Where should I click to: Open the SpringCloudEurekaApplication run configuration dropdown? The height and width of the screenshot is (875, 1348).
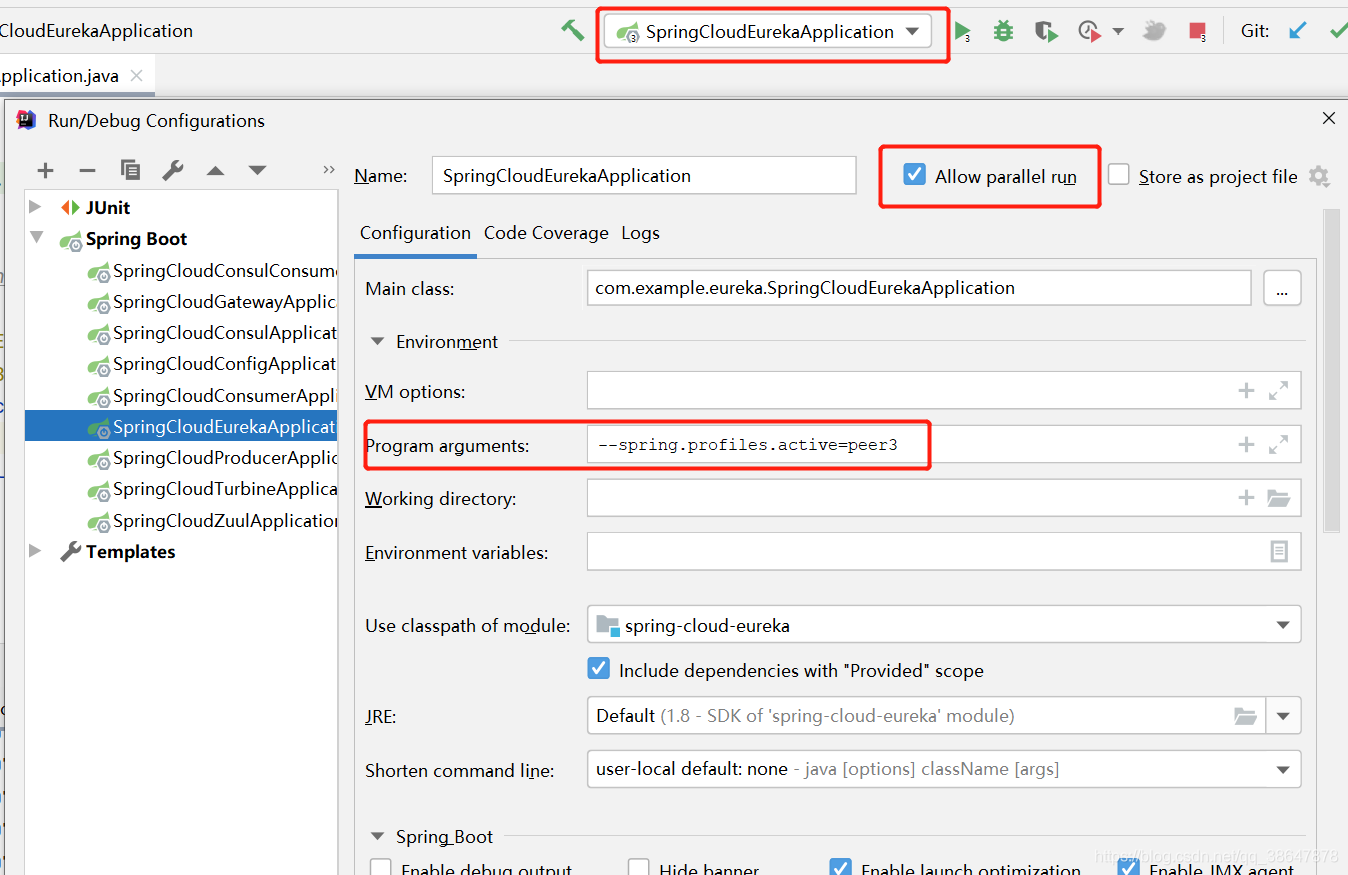pos(768,32)
